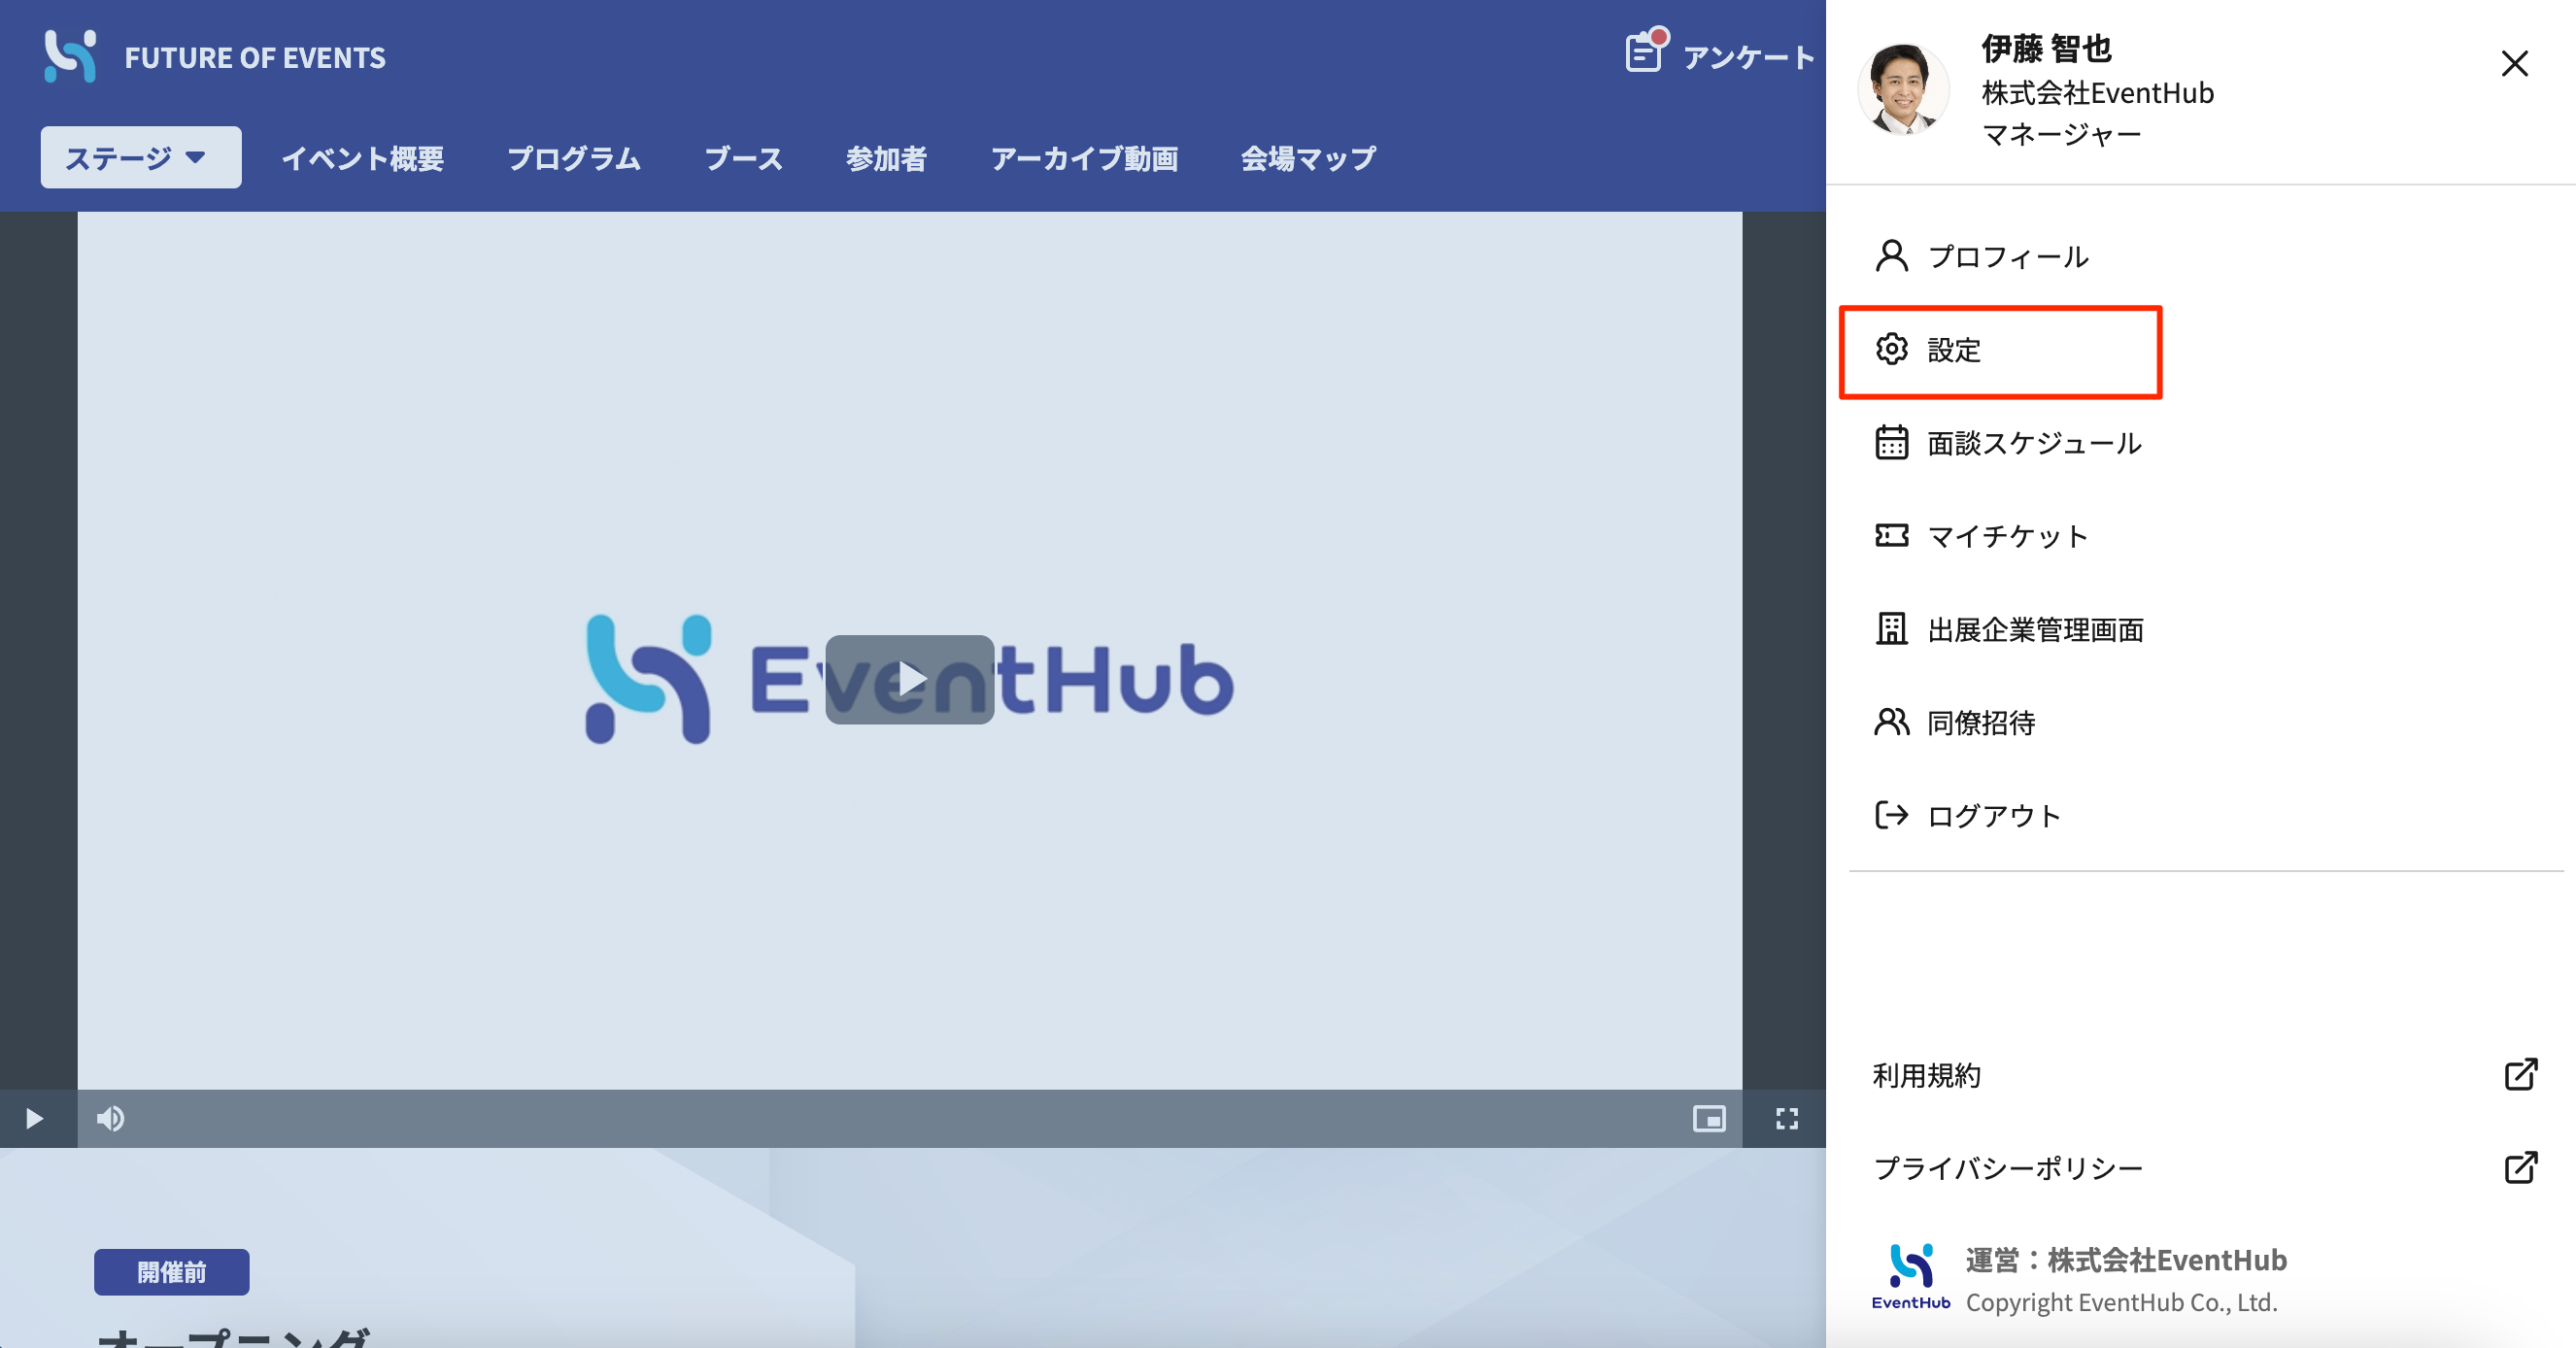
Task: Click the user name 伊藤 智也
Action: point(2046,48)
